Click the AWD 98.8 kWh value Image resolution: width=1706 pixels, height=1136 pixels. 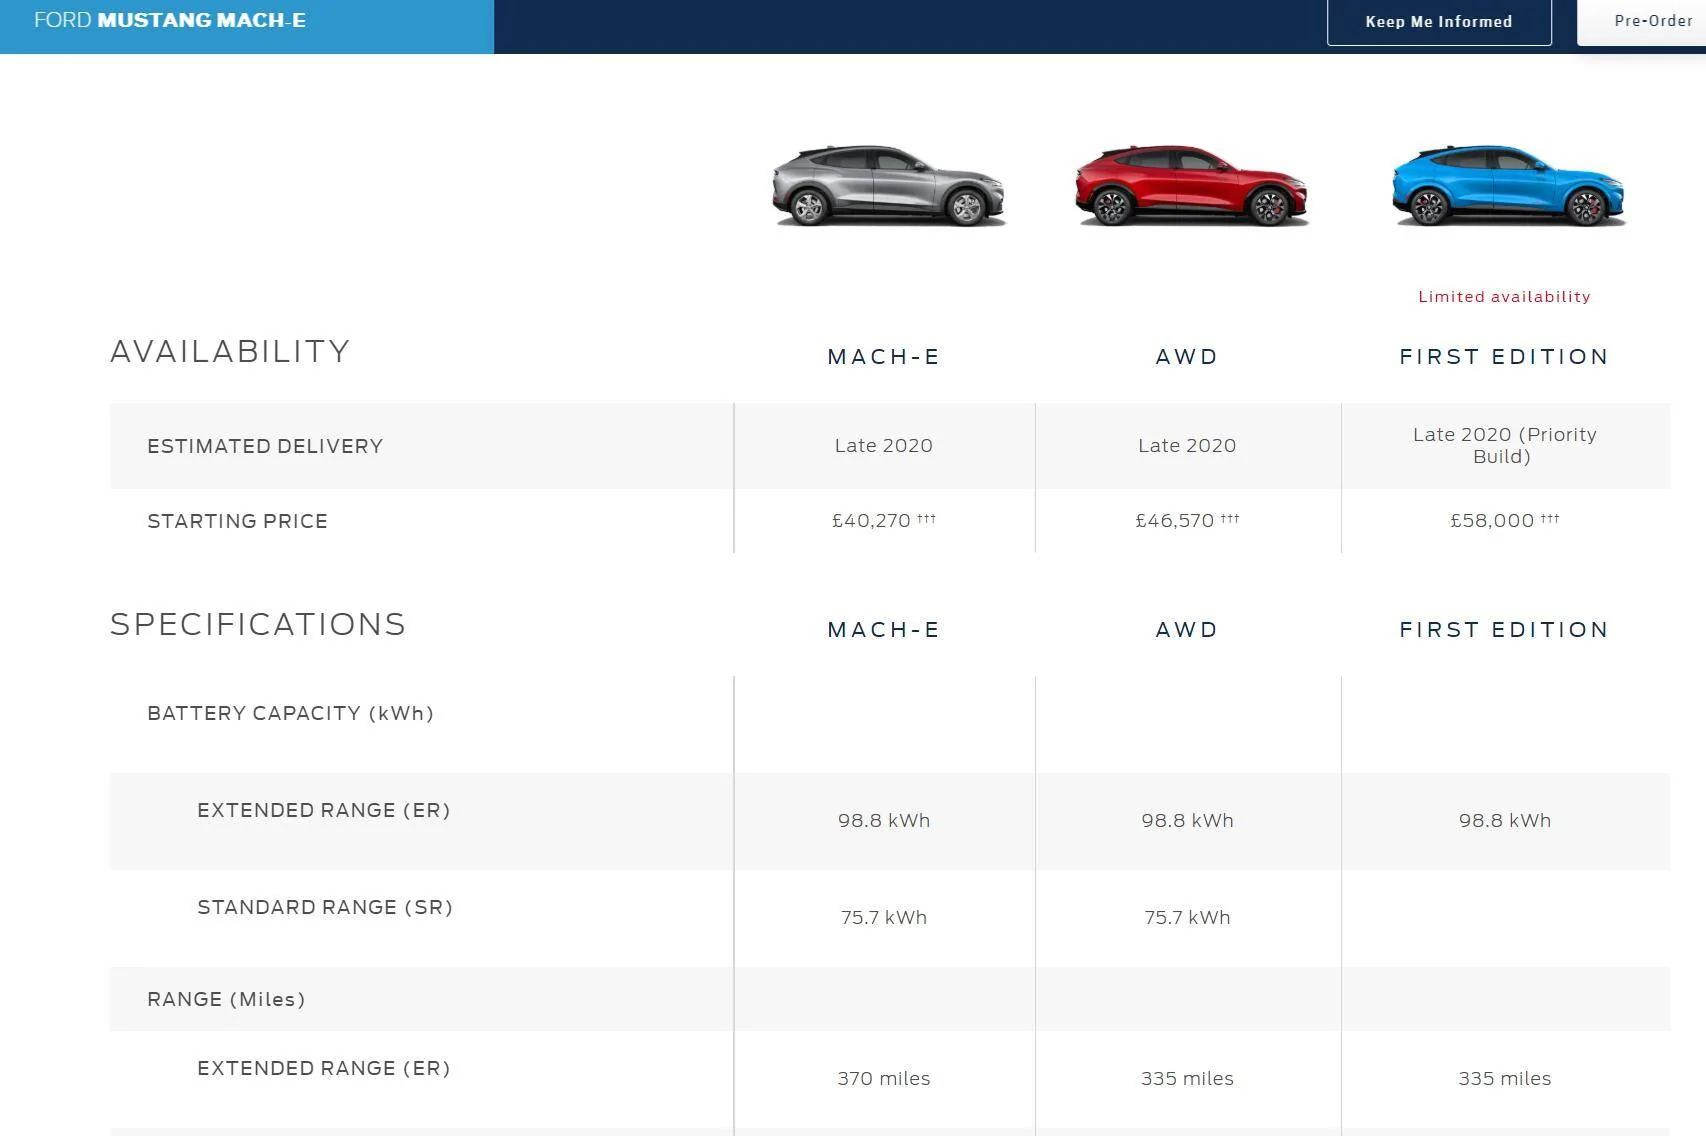[x=1187, y=821]
